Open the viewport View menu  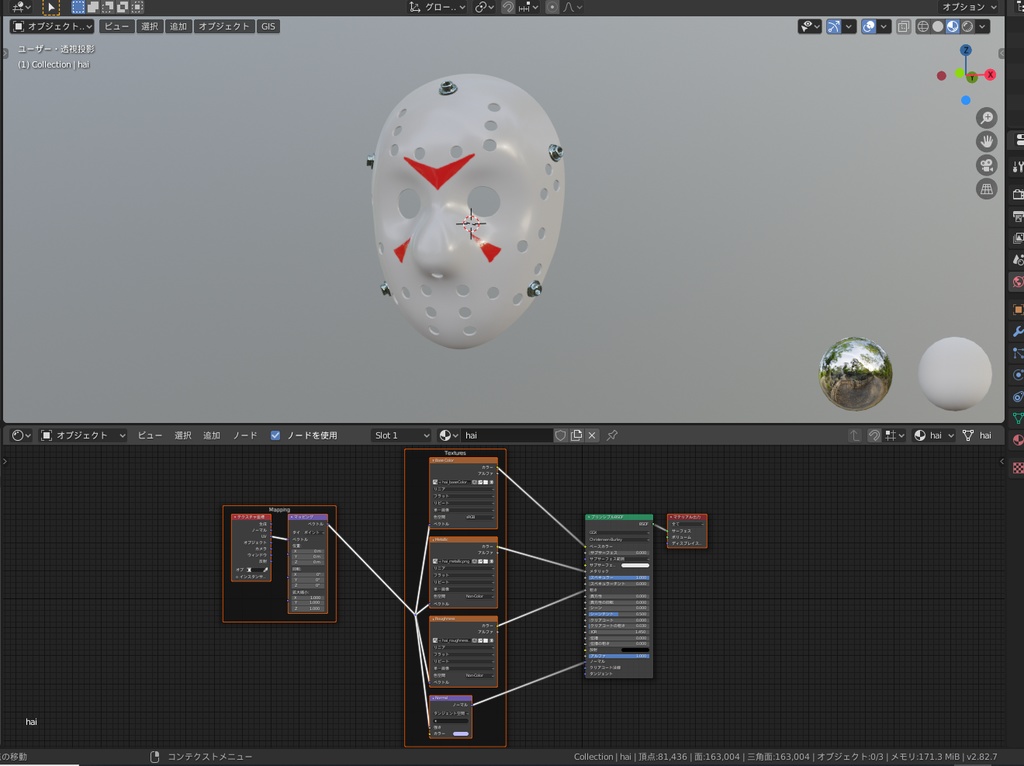117,26
